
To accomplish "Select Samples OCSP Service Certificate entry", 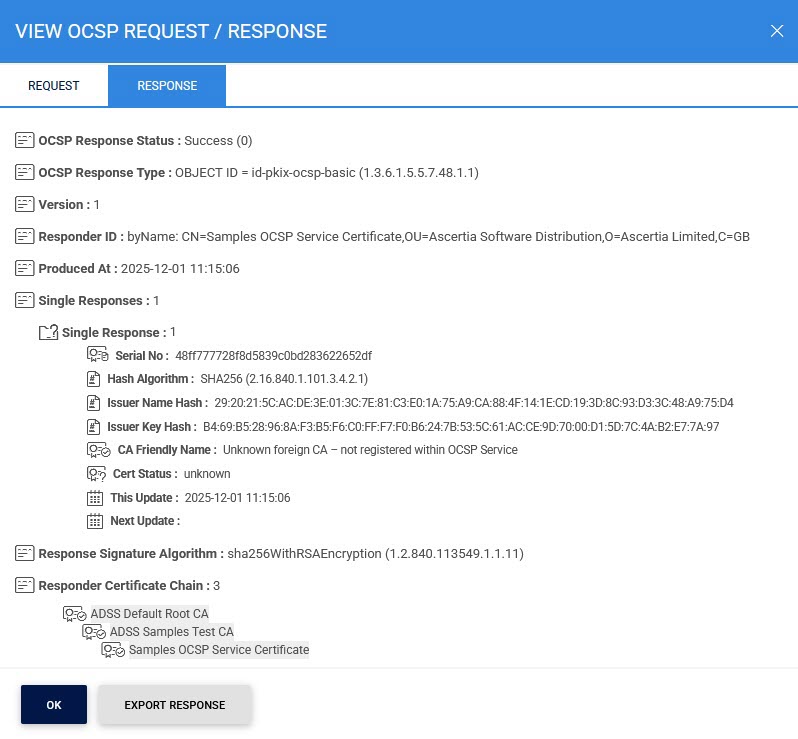I will coord(219,650).
